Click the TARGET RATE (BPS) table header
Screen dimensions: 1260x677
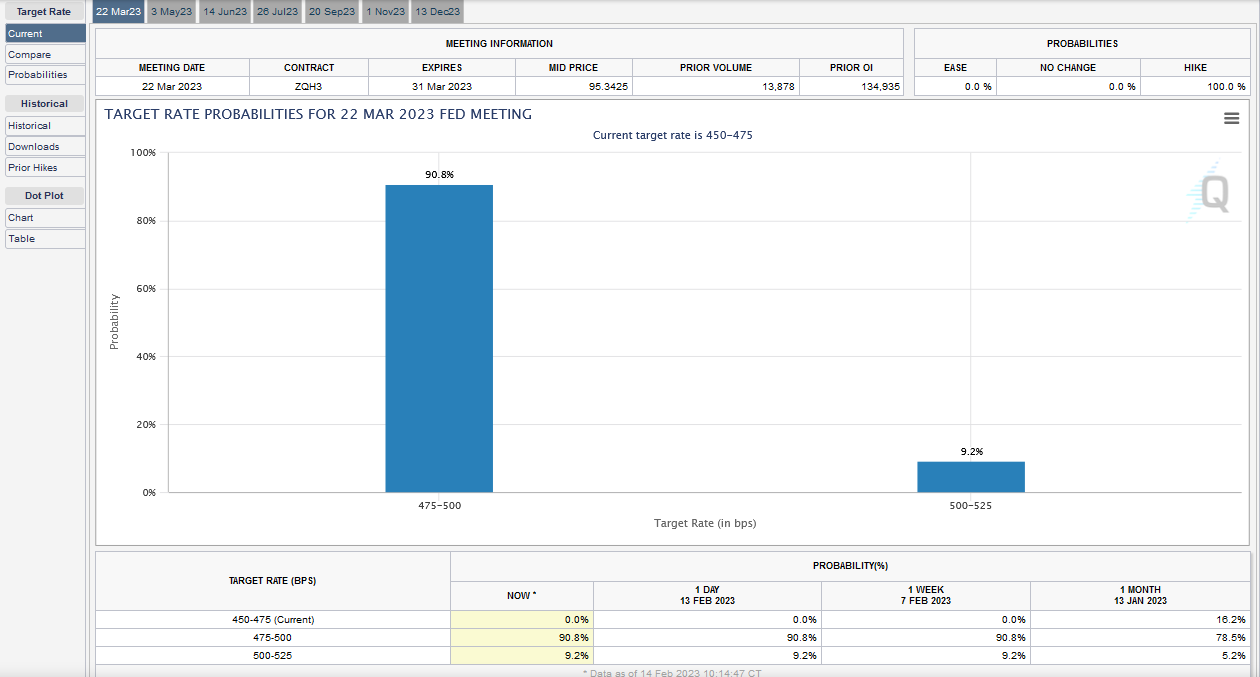tap(273, 581)
